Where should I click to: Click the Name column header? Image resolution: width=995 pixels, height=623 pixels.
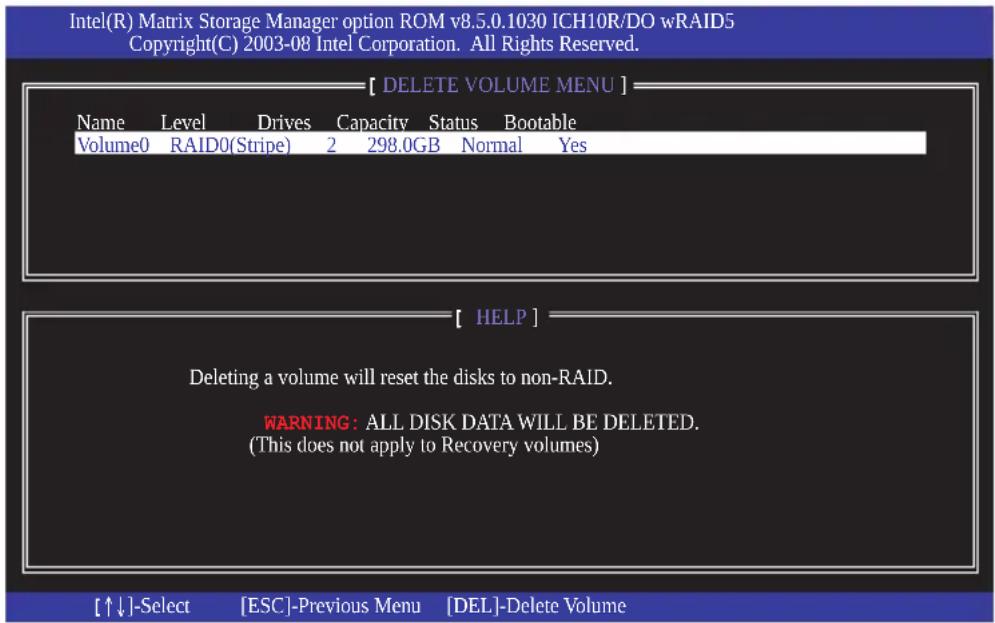click(x=100, y=122)
